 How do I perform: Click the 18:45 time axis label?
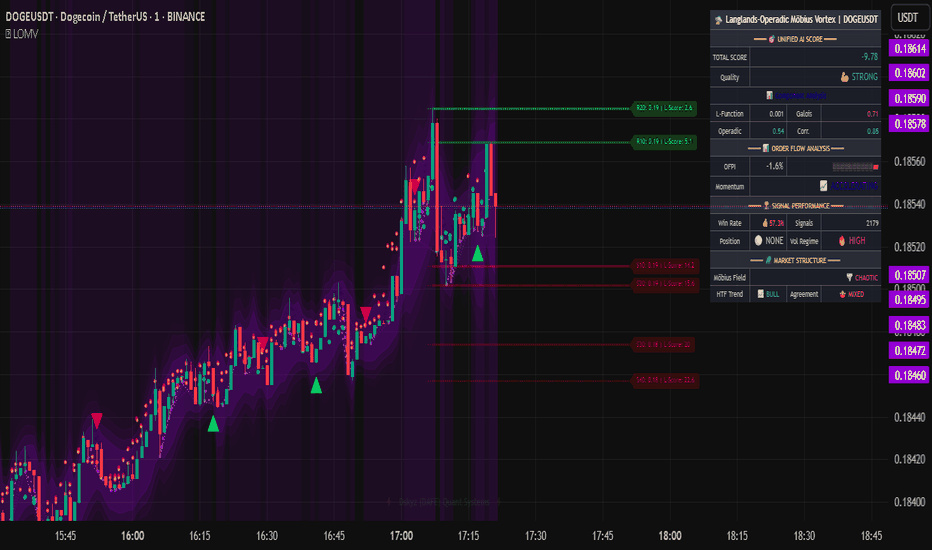[x=871, y=536]
